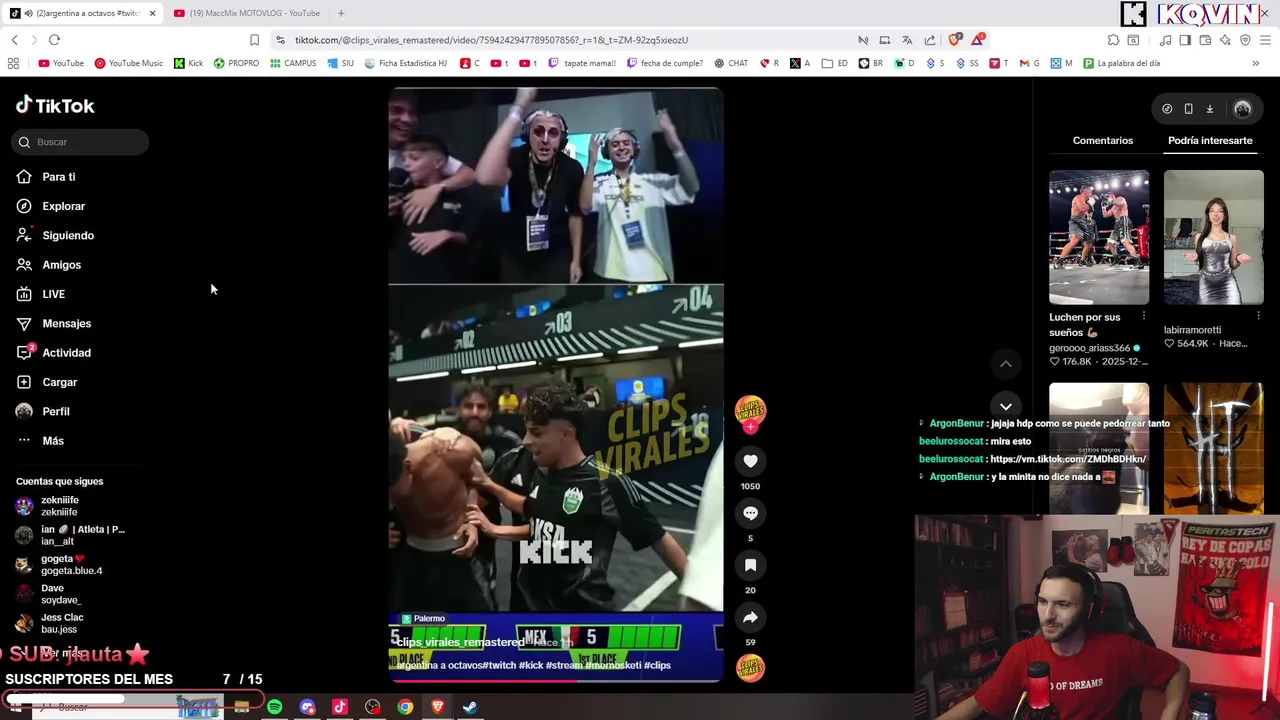Open ian__alt followed account
The width and height of the screenshot is (1280, 720).
click(x=70, y=535)
